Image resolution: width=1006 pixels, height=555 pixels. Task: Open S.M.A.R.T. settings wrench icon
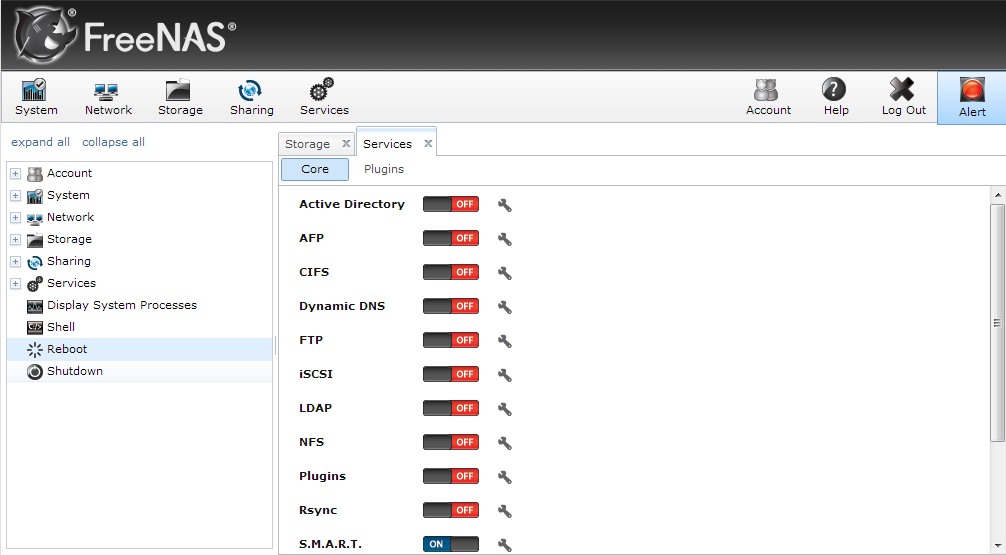pyautogui.click(x=505, y=545)
